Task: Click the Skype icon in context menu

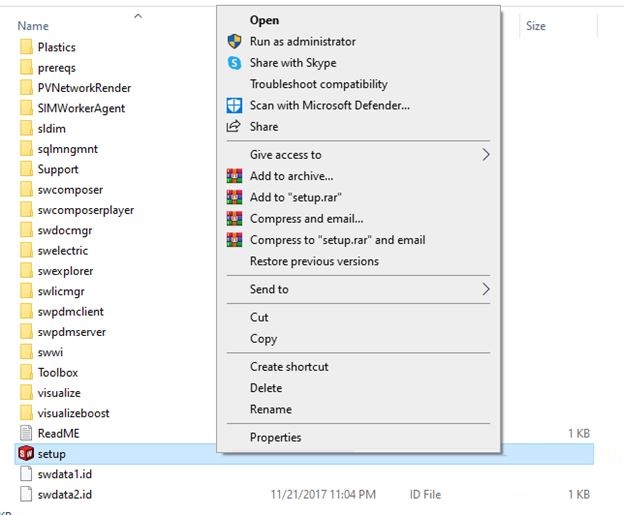Action: click(234, 63)
